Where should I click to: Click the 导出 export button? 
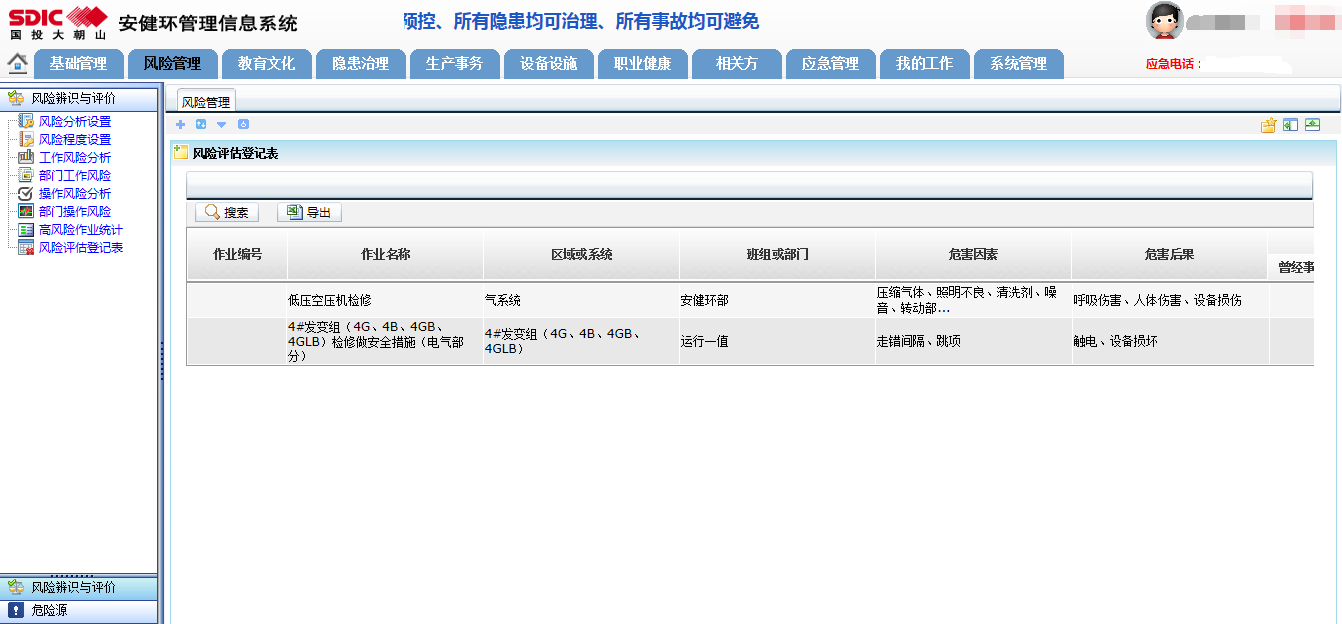click(309, 212)
